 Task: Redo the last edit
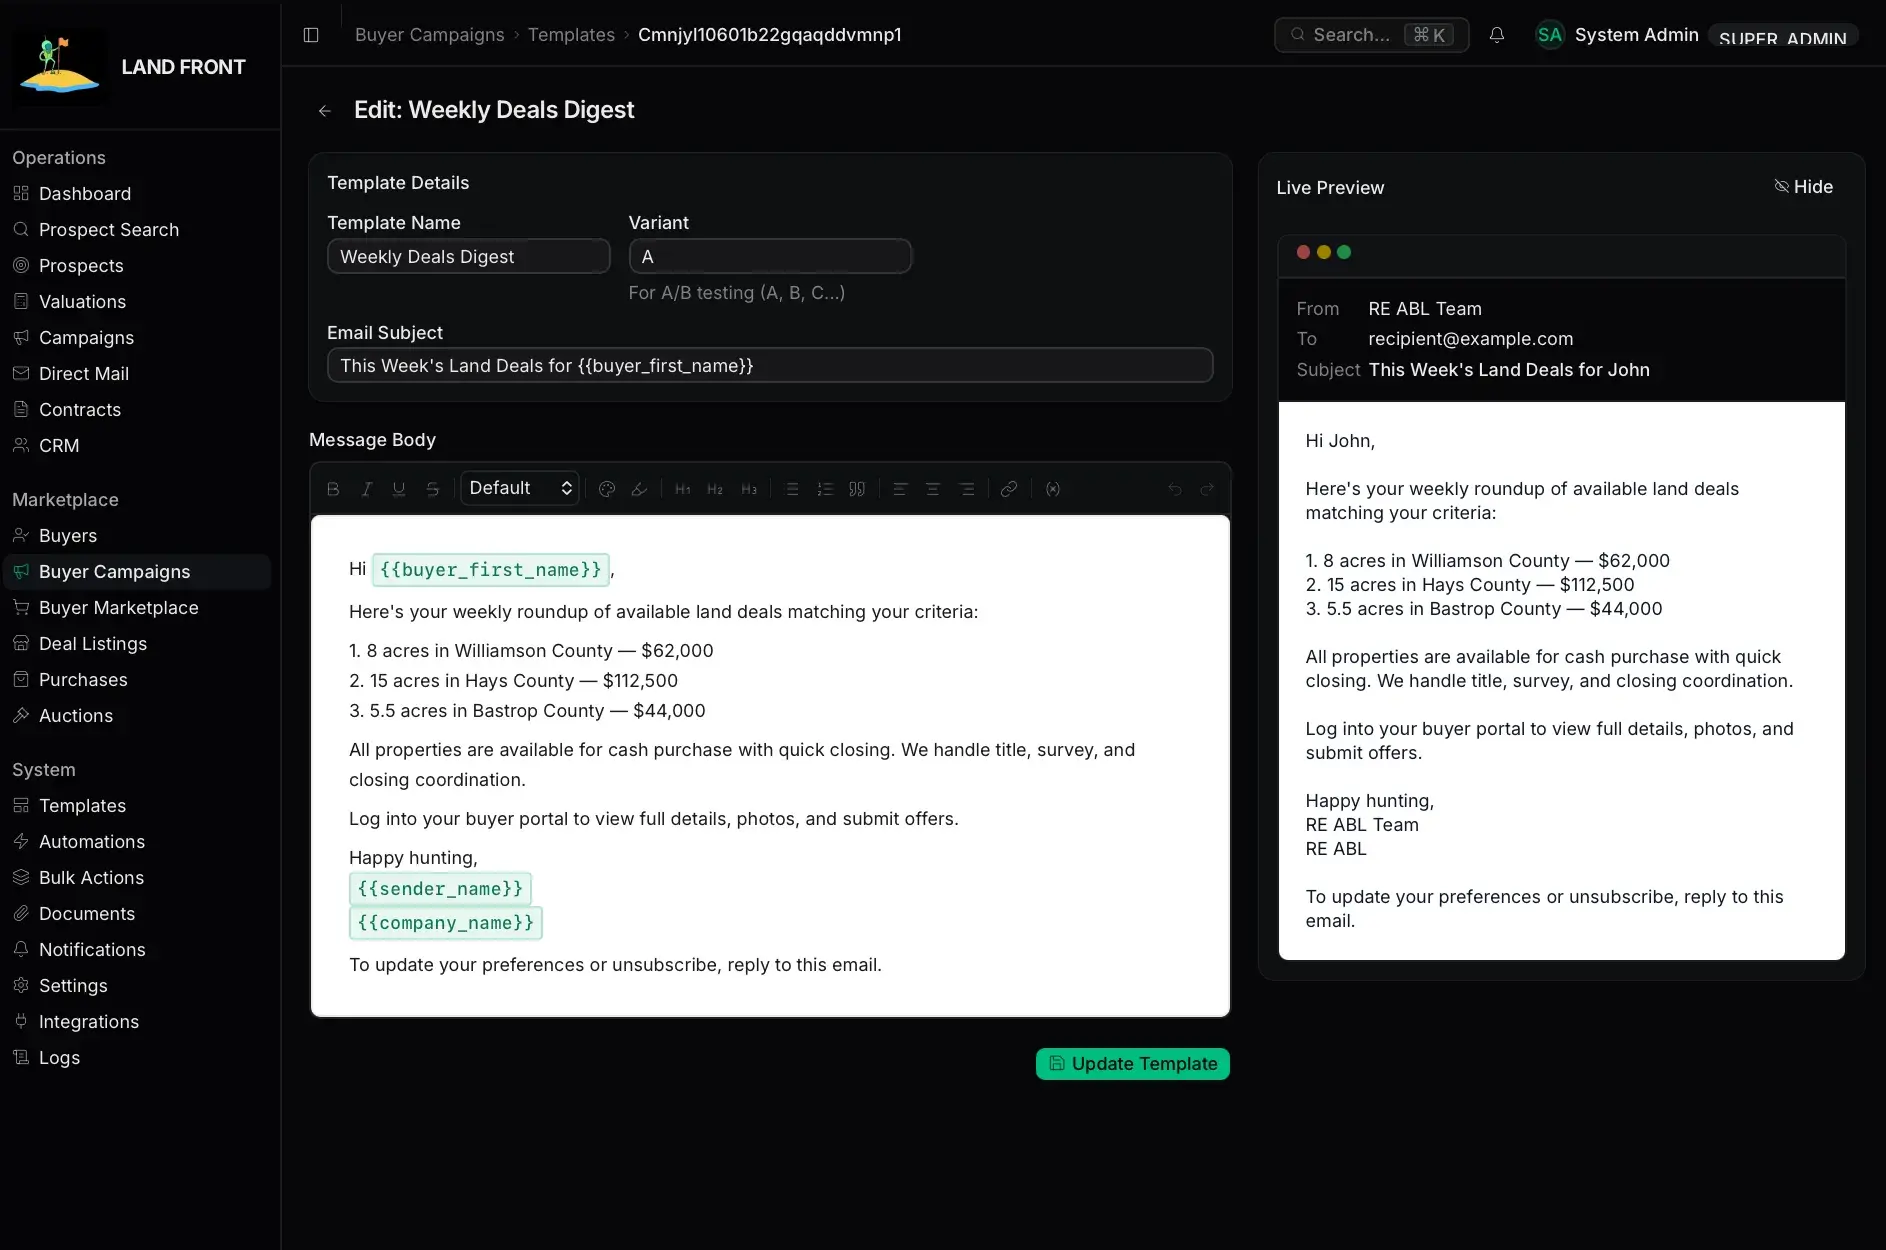click(1207, 489)
